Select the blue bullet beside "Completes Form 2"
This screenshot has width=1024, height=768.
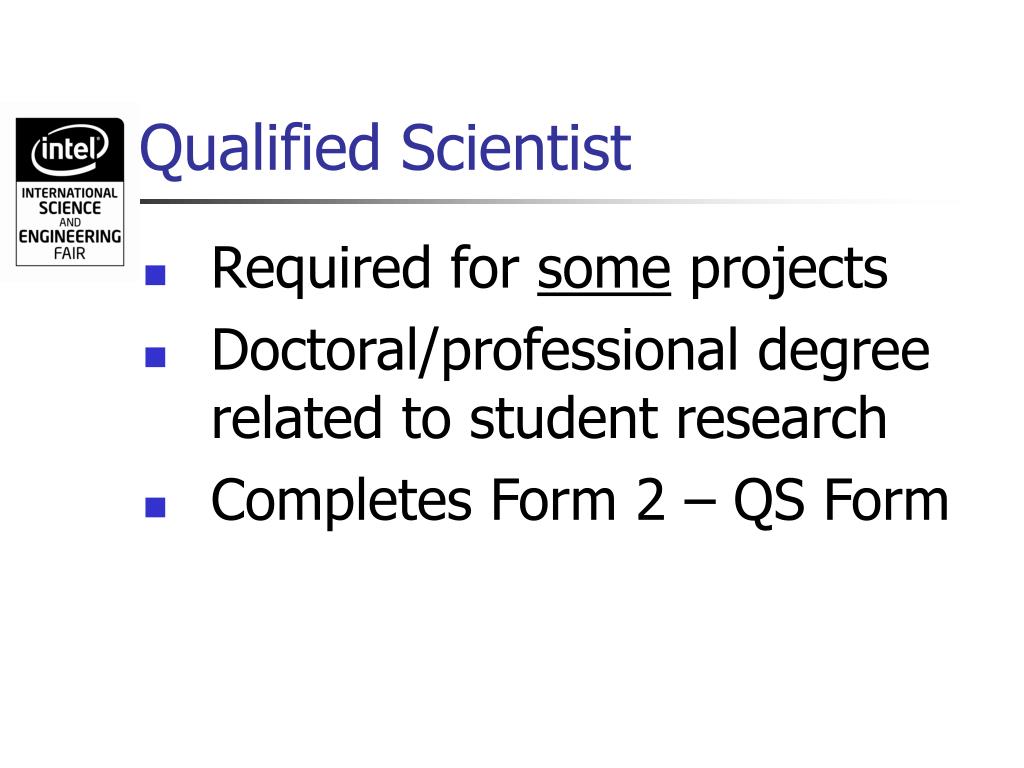click(x=155, y=507)
